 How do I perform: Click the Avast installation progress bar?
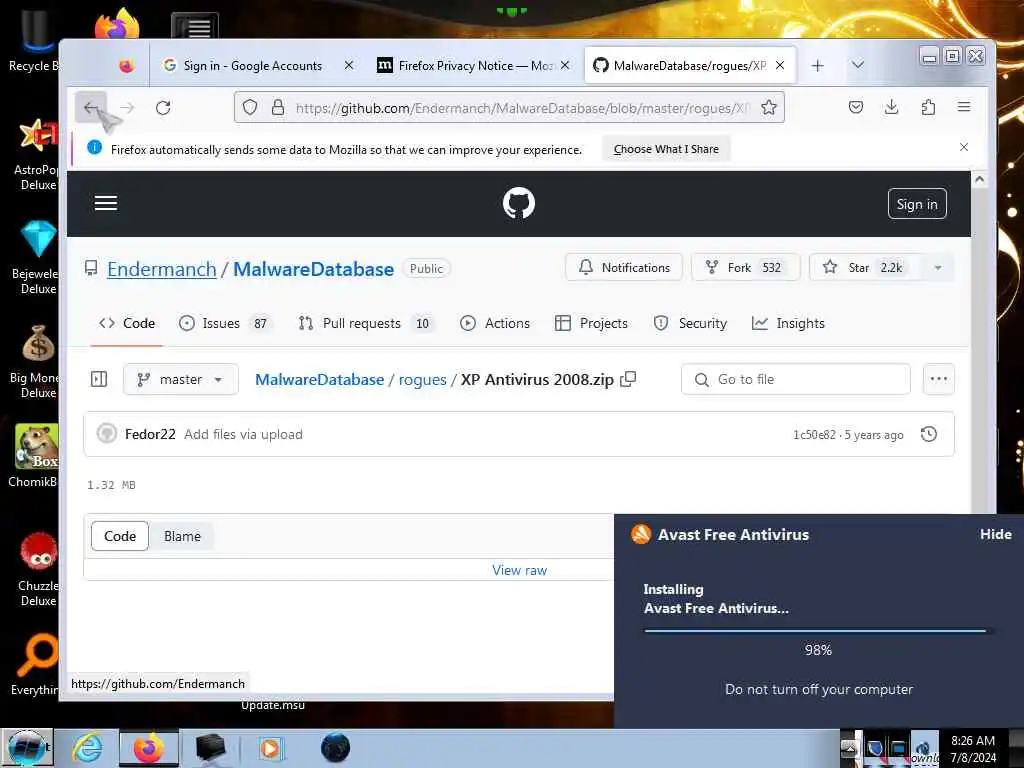tap(818, 631)
